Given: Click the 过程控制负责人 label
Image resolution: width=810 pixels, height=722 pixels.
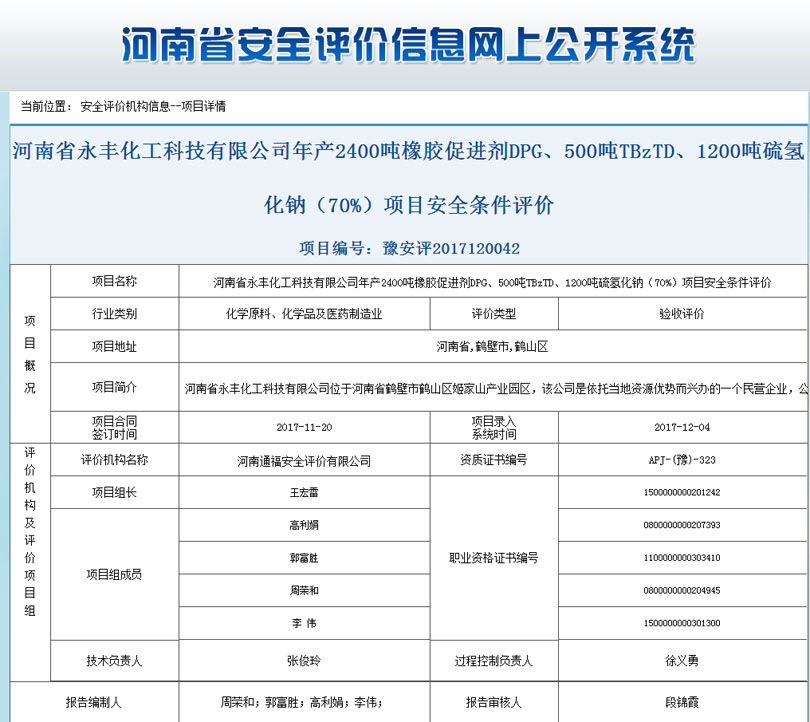Looking at the screenshot, I should [x=494, y=661].
